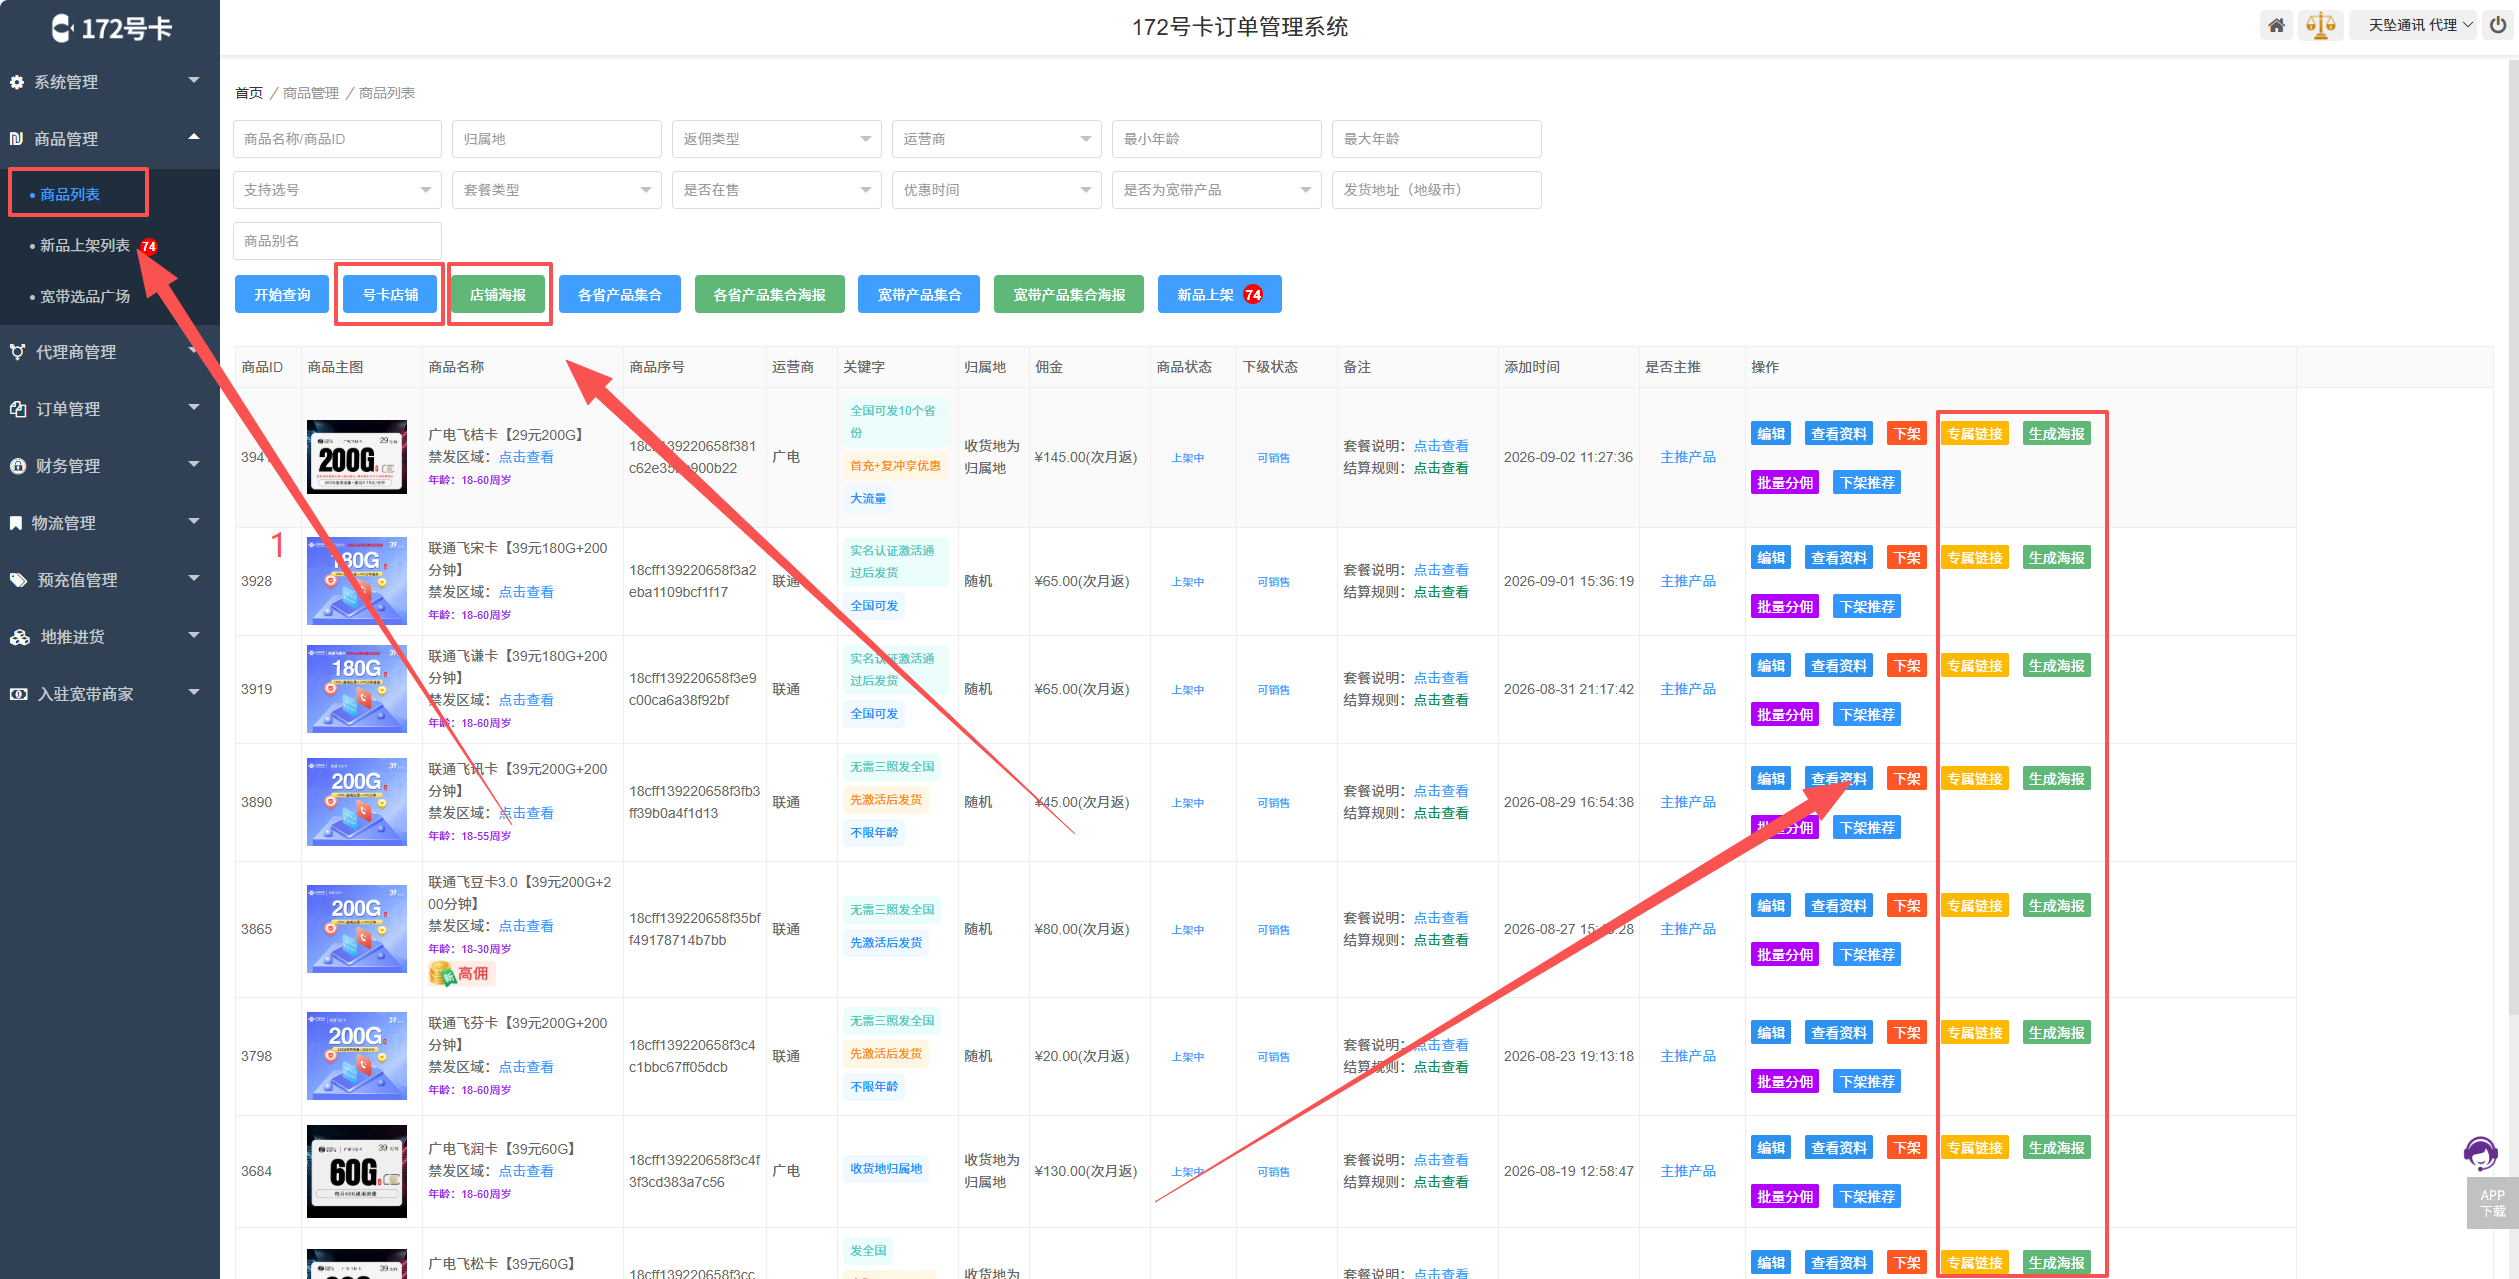This screenshot has height=1279, width=2519.
Task: Open 地推进货 sidebar menu
Action: click(x=110, y=637)
